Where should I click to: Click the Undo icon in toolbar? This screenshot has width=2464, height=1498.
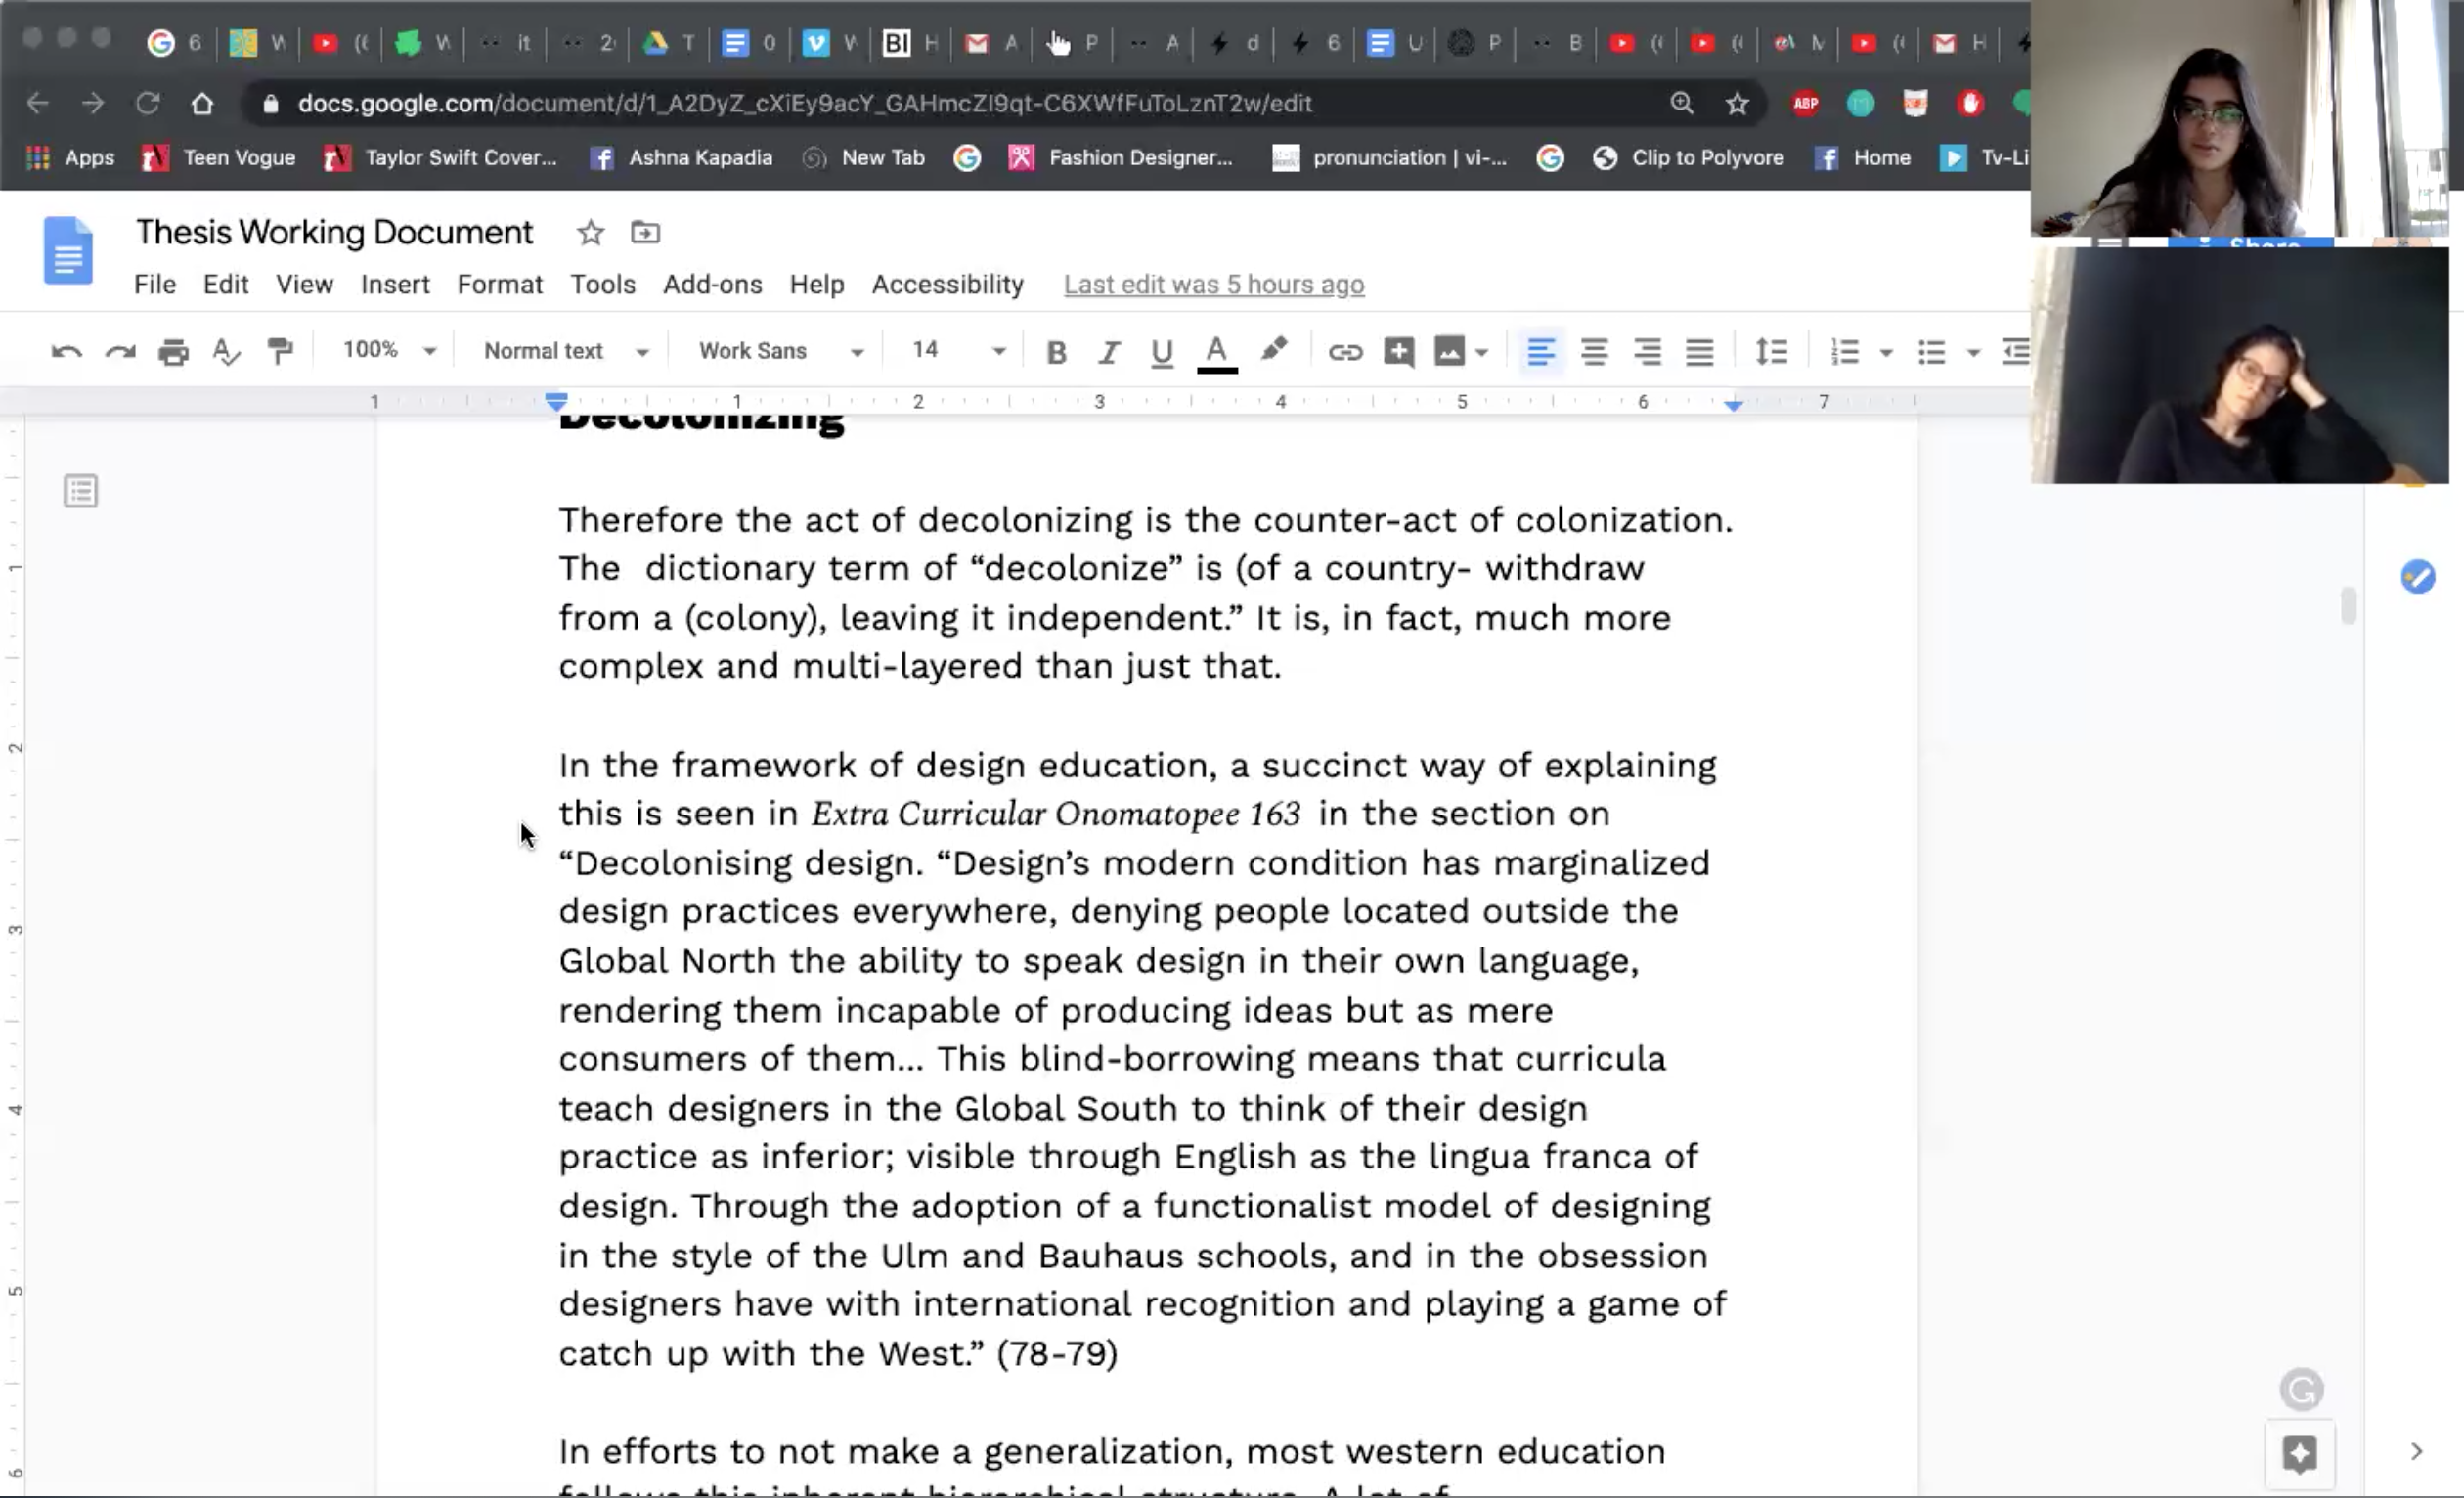point(66,352)
